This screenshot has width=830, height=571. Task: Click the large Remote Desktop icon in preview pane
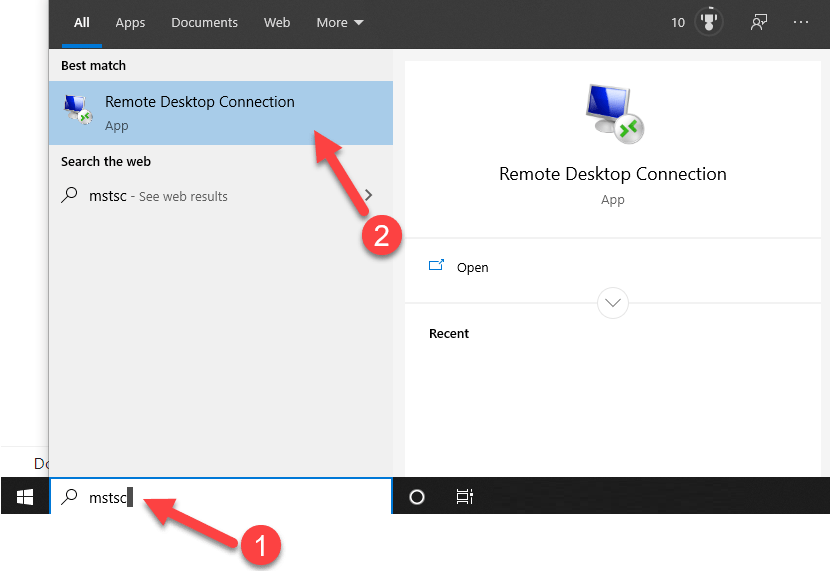point(613,112)
